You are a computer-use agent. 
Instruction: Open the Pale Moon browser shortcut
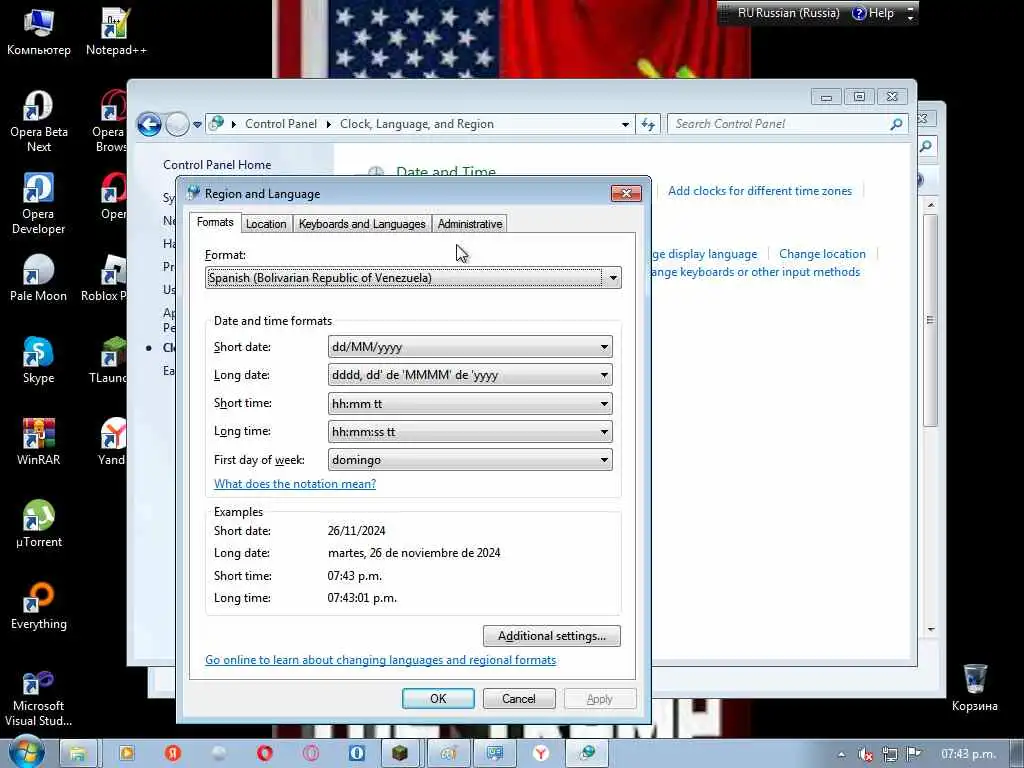tap(39, 279)
